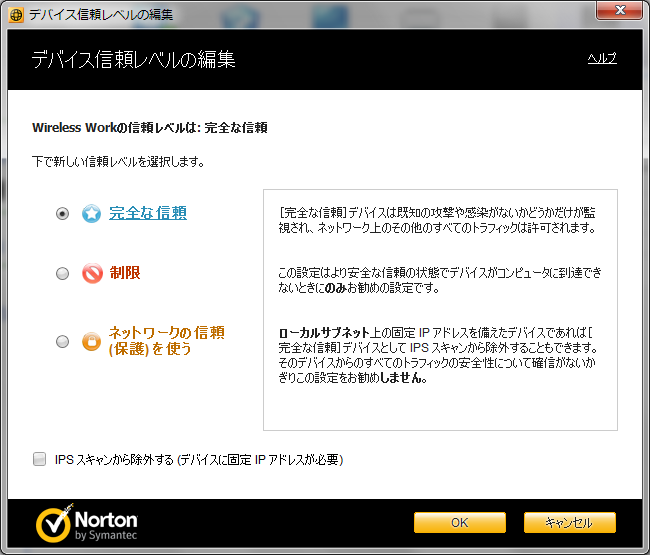Screen dimensions: 650x555
Task: Close the dialog with the X button
Action: 619,10
